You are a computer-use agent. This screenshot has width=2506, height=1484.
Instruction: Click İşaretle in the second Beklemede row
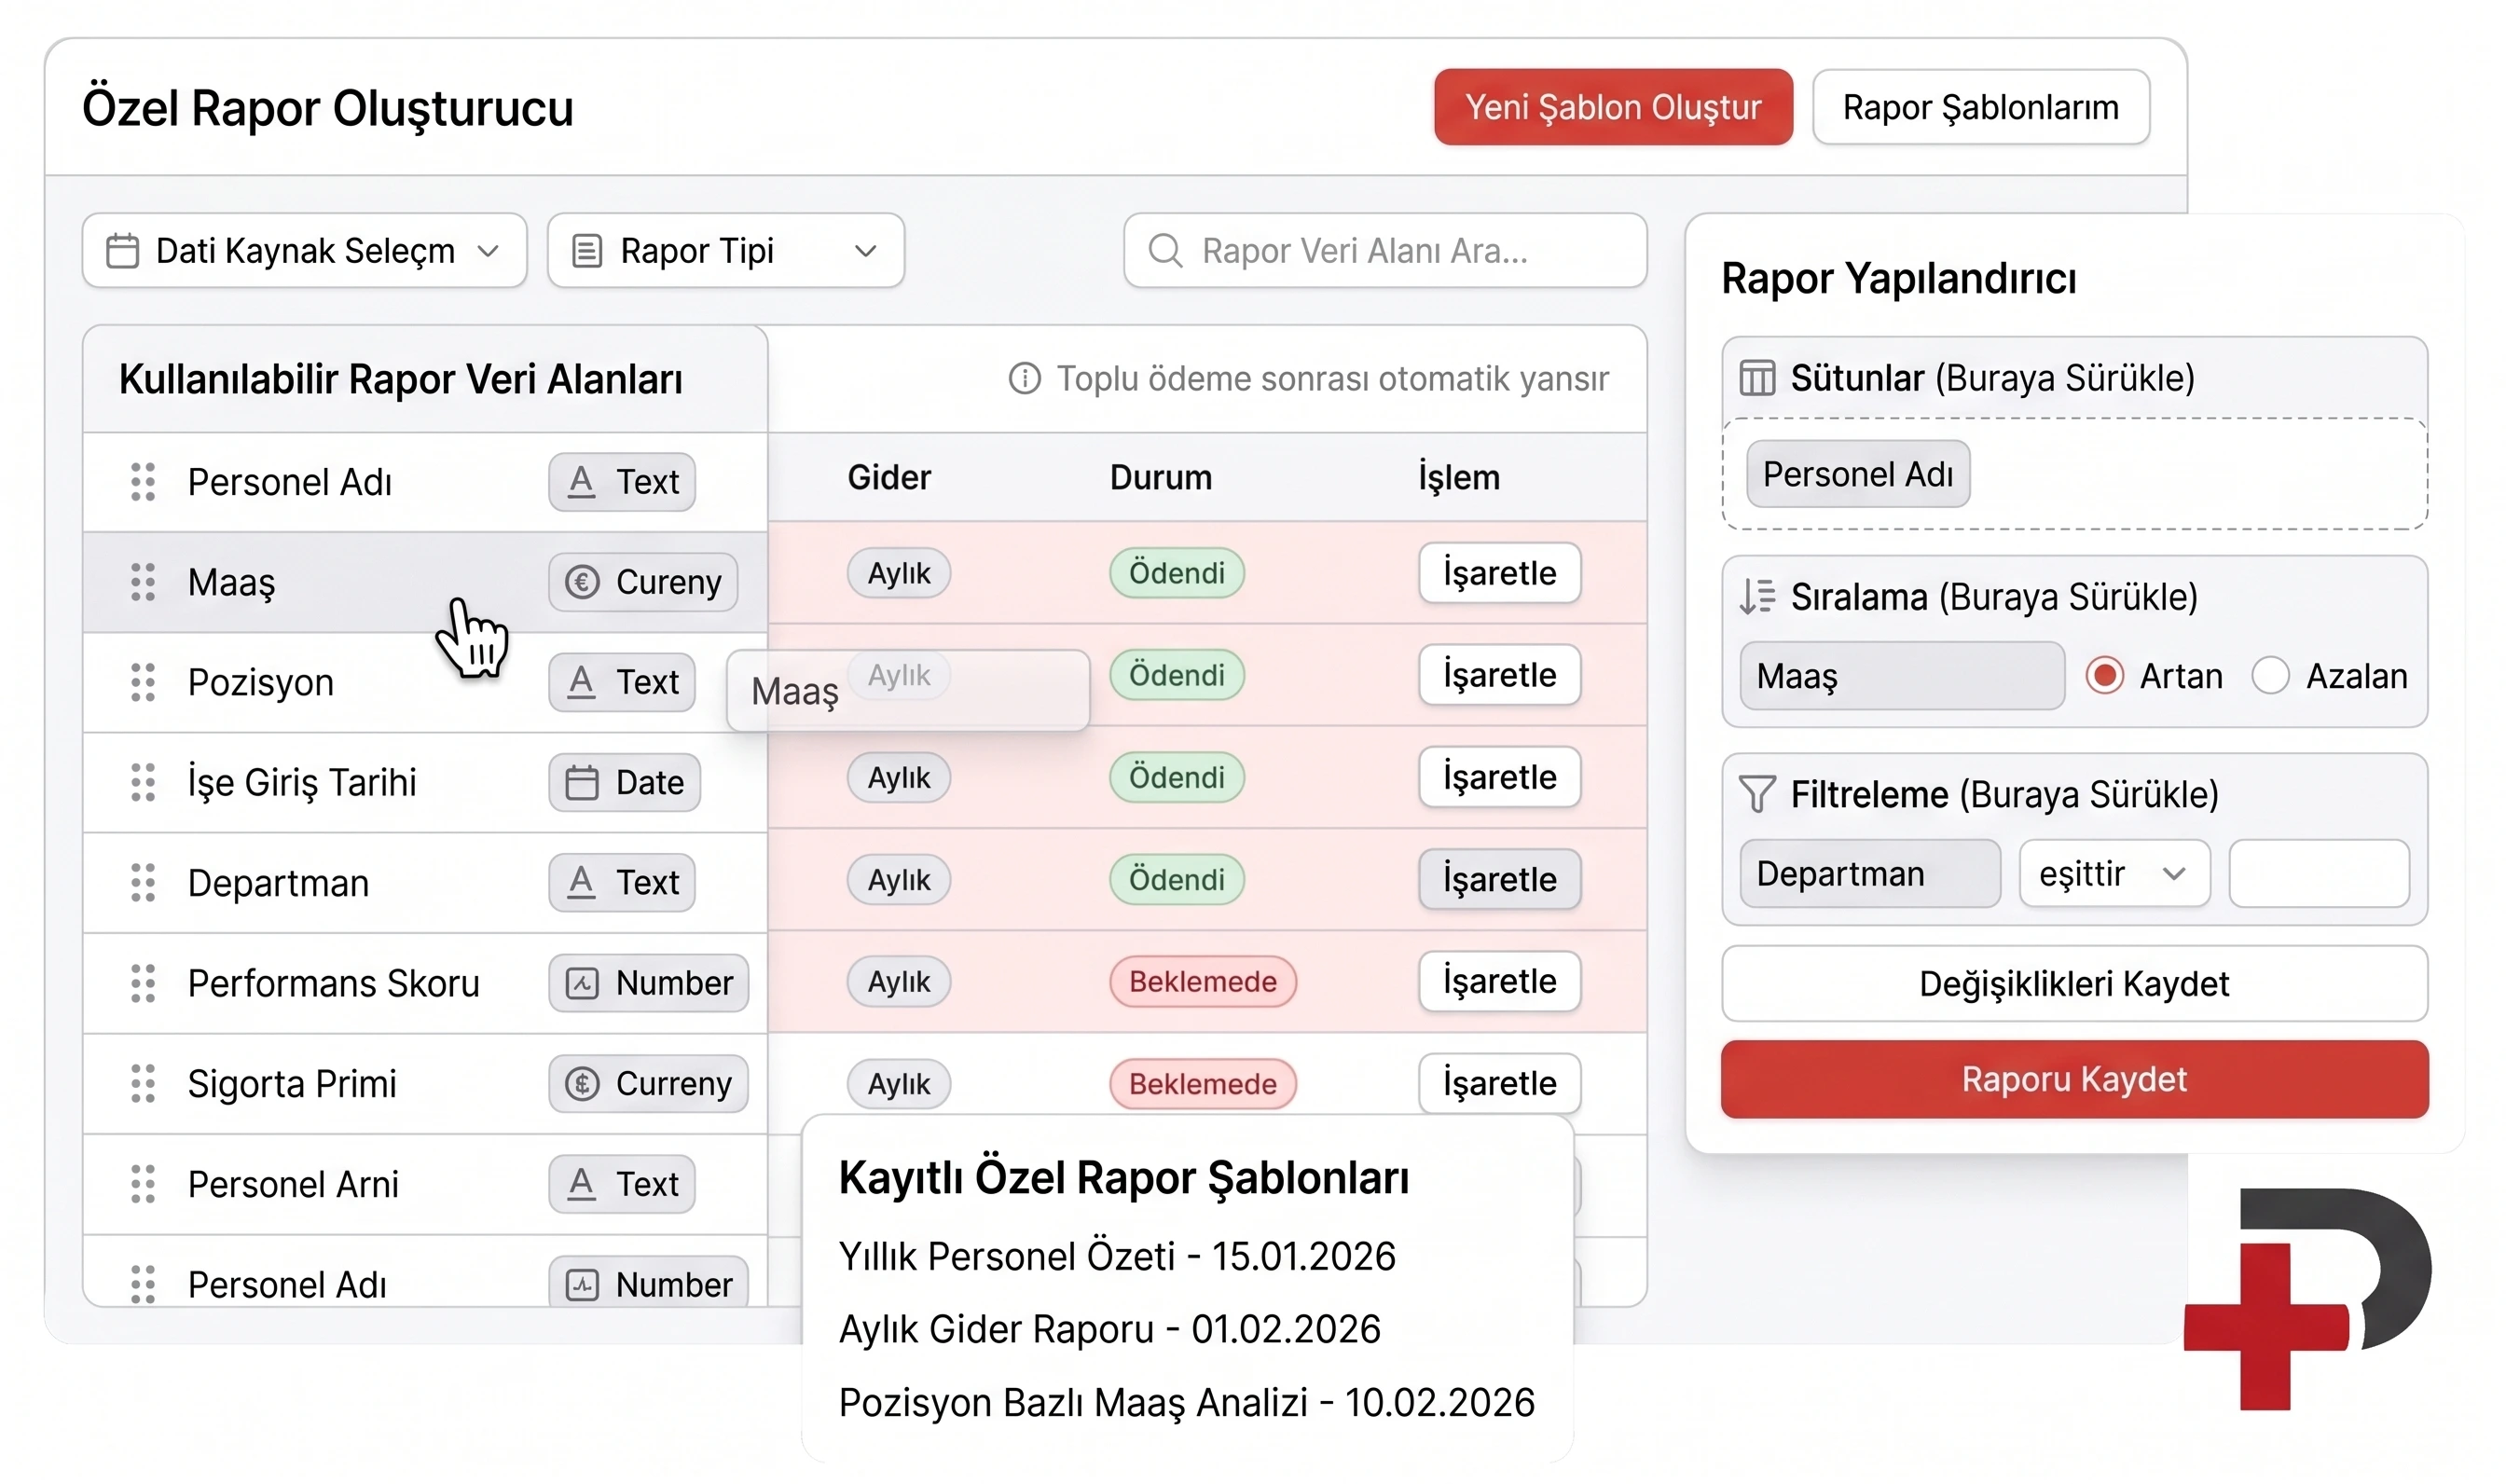pos(1499,1083)
